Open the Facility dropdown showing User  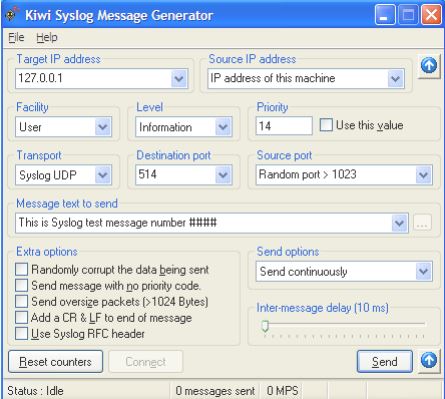[x=103, y=127]
